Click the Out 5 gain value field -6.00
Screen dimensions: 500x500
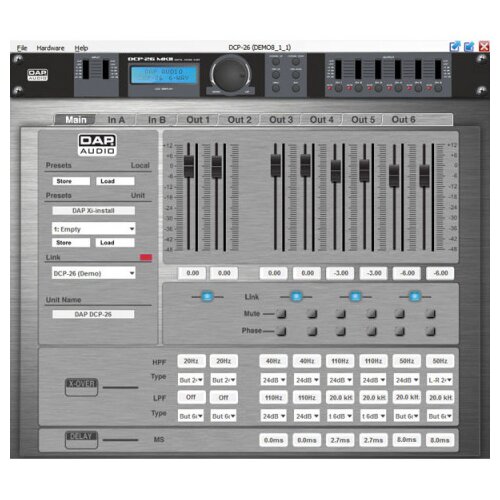(x=407, y=273)
